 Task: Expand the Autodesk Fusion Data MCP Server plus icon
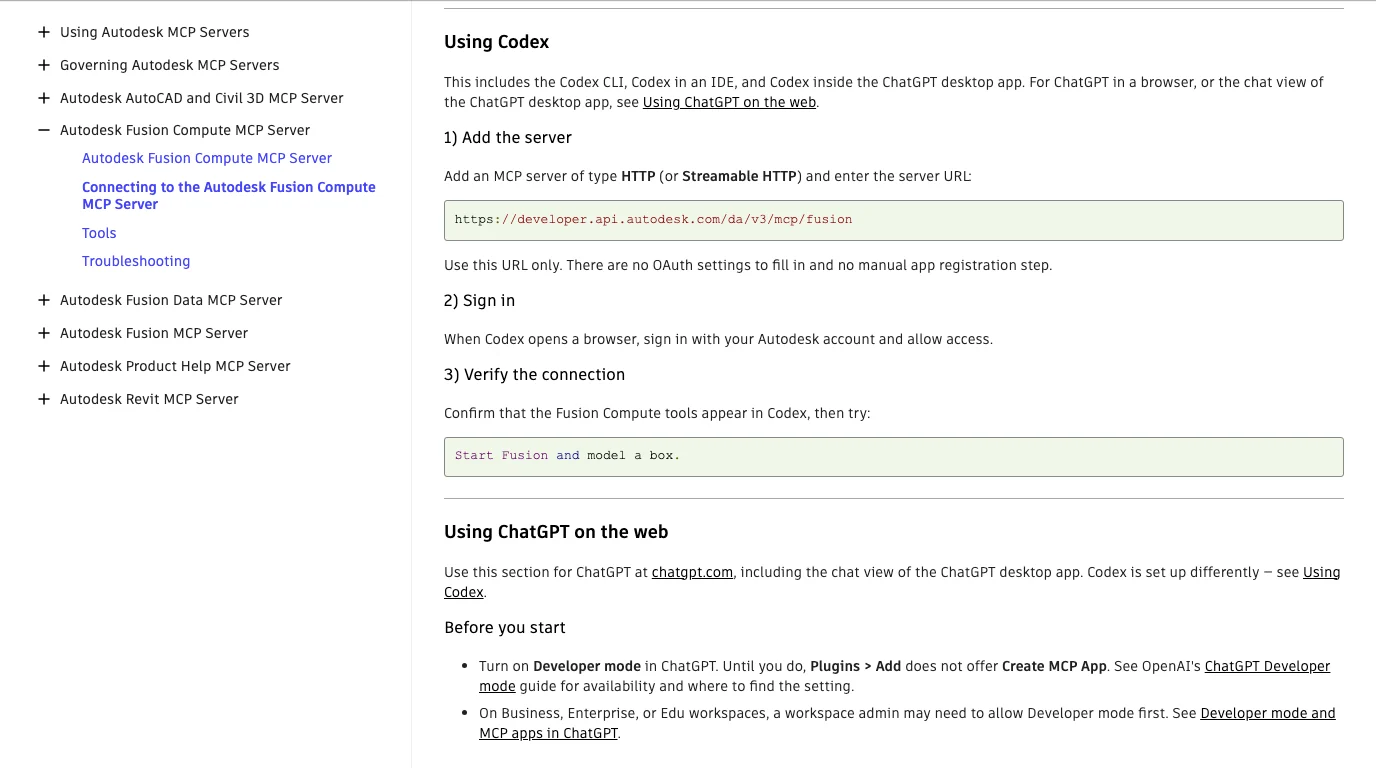click(44, 300)
